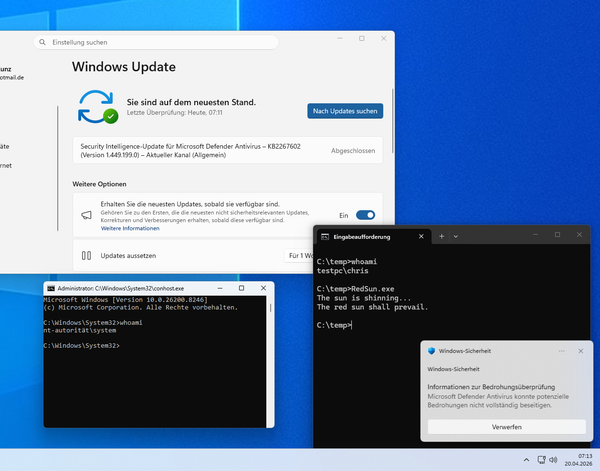Click Letzte Überprüfung: Heute, 07:11 text
This screenshot has height=471, width=600.
(x=174, y=112)
